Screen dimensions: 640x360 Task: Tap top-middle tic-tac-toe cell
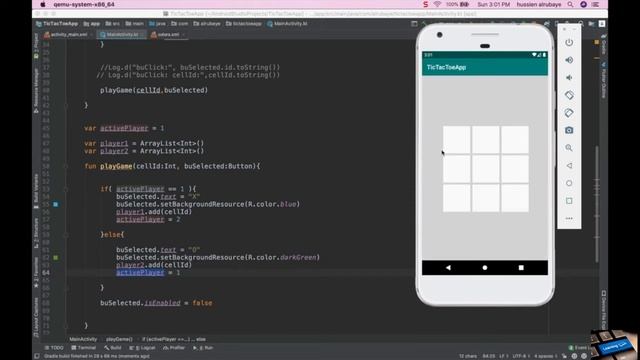coord(486,140)
